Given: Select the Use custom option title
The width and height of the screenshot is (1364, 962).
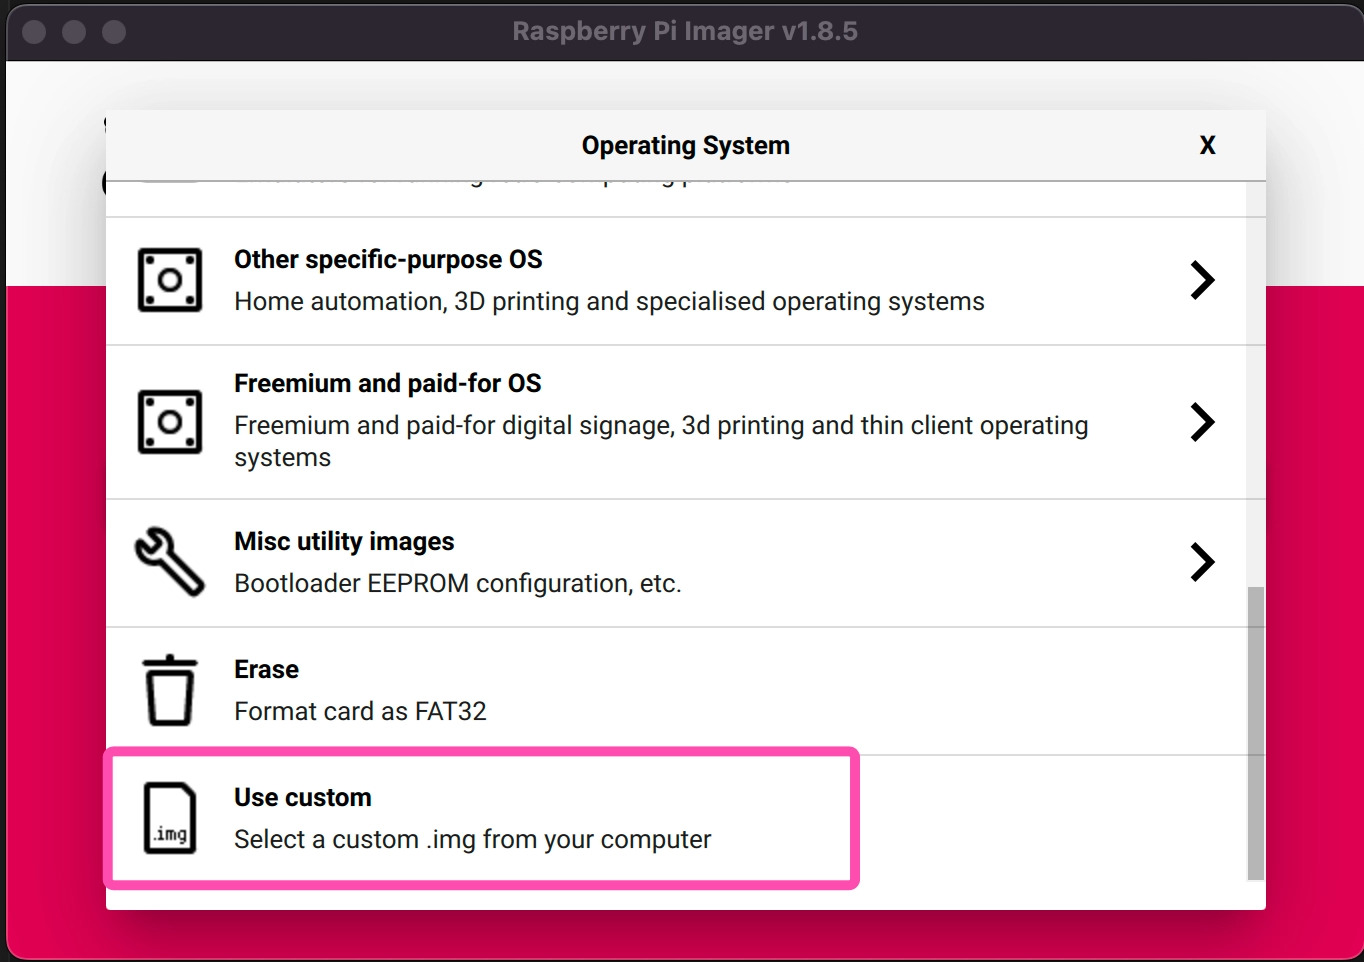Looking at the screenshot, I should point(303,798).
